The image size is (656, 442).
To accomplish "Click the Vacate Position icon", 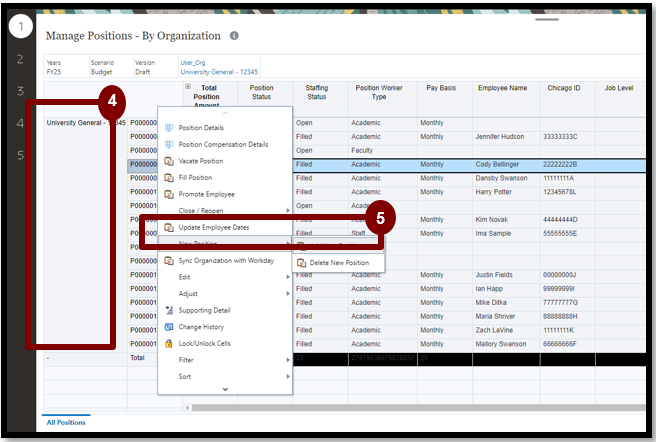I will [x=169, y=161].
